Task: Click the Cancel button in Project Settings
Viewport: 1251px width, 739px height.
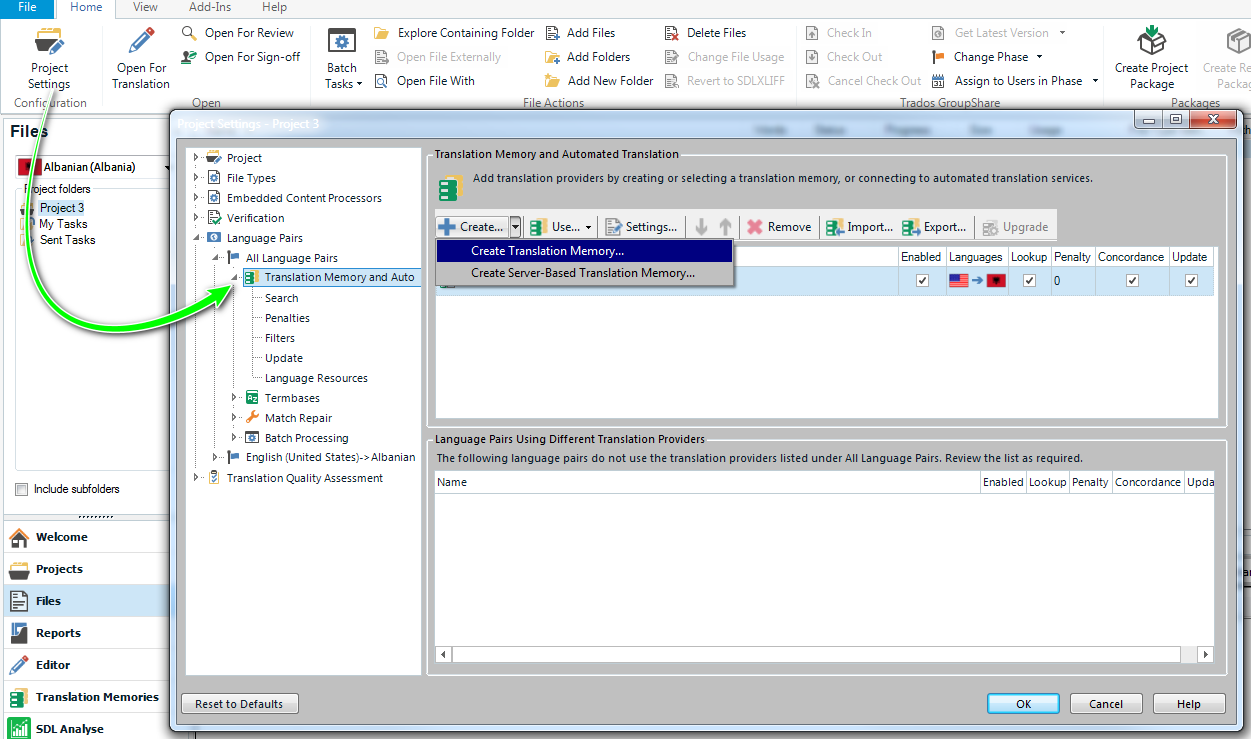Action: (x=1106, y=704)
